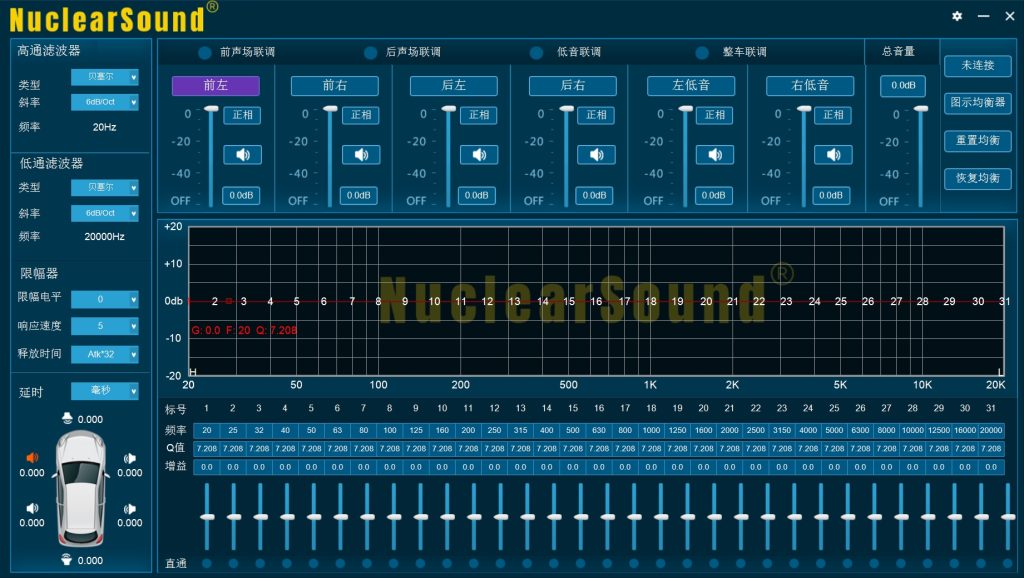Image resolution: width=1024 pixels, height=578 pixels.
Task: Switch to the 右低音 channel
Action: click(810, 86)
